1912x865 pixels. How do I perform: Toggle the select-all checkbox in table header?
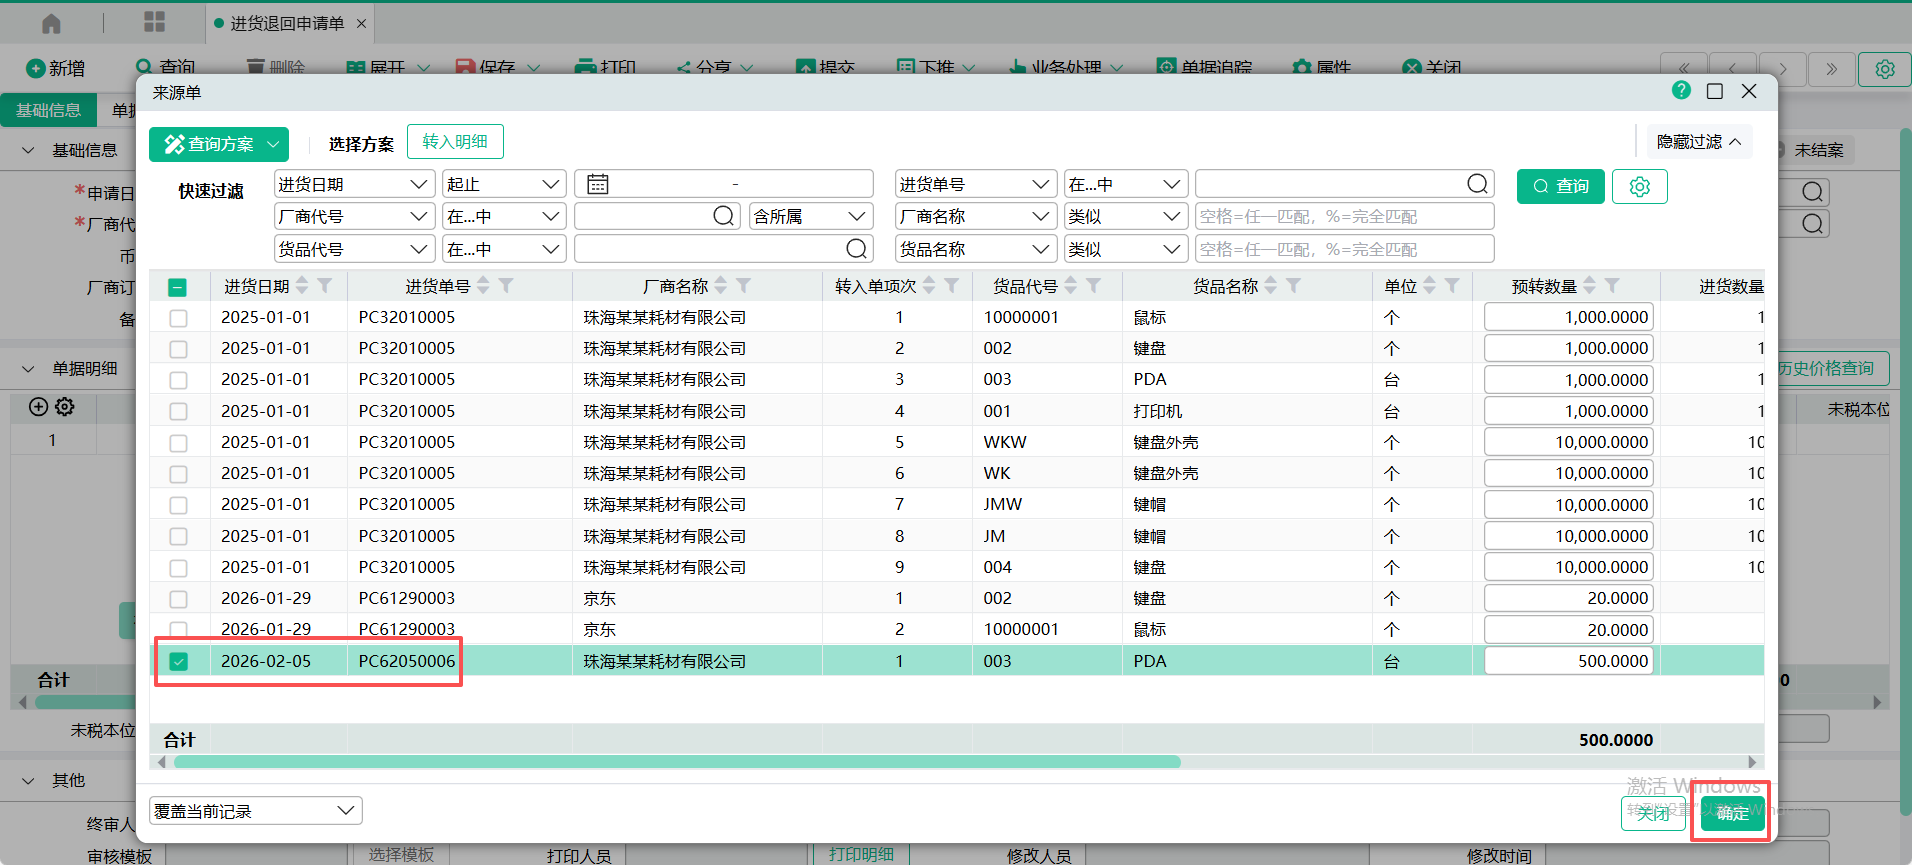coord(178,287)
